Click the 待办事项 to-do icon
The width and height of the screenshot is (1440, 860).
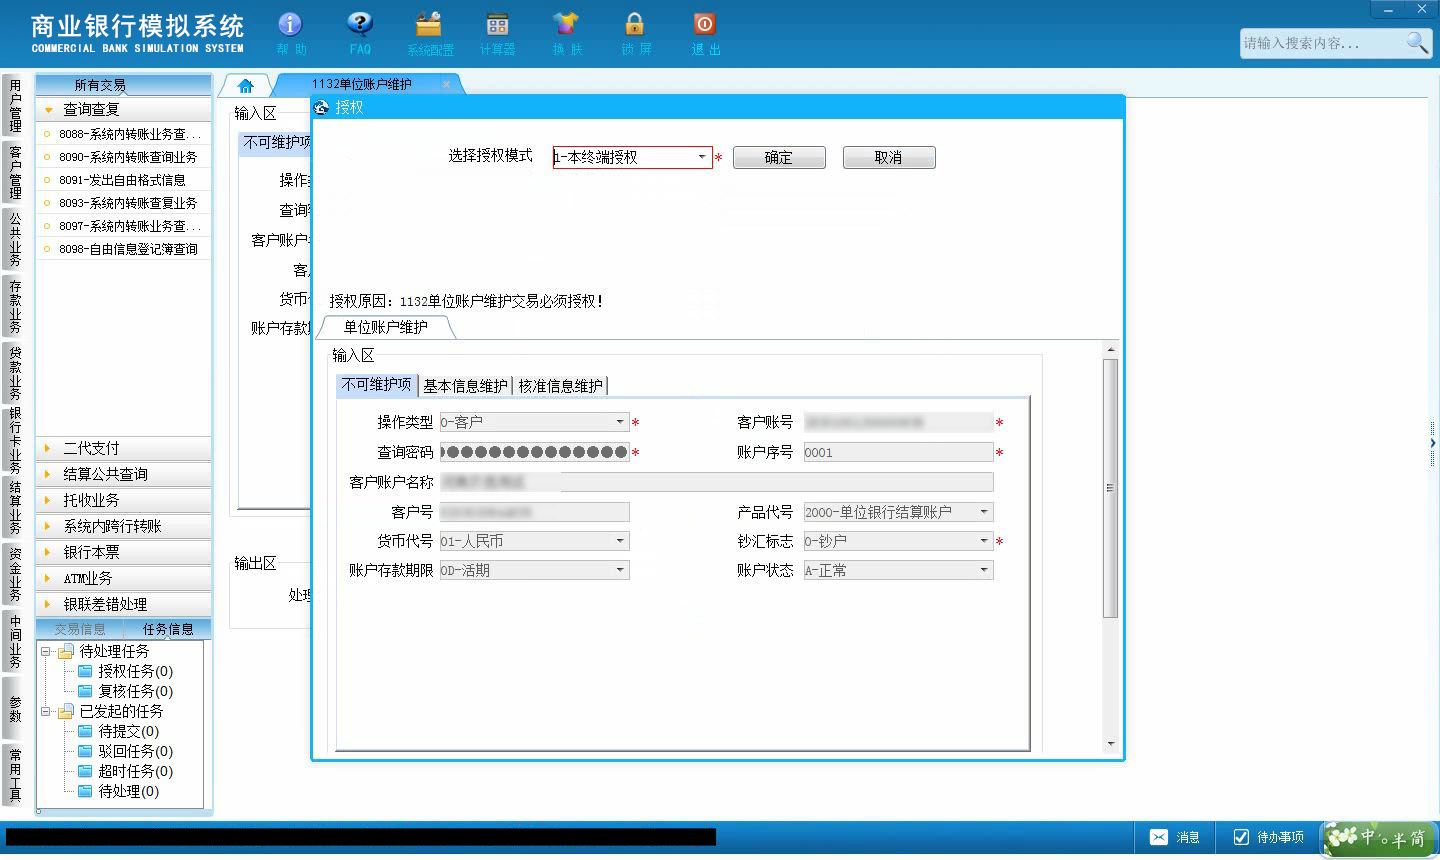pos(1241,837)
